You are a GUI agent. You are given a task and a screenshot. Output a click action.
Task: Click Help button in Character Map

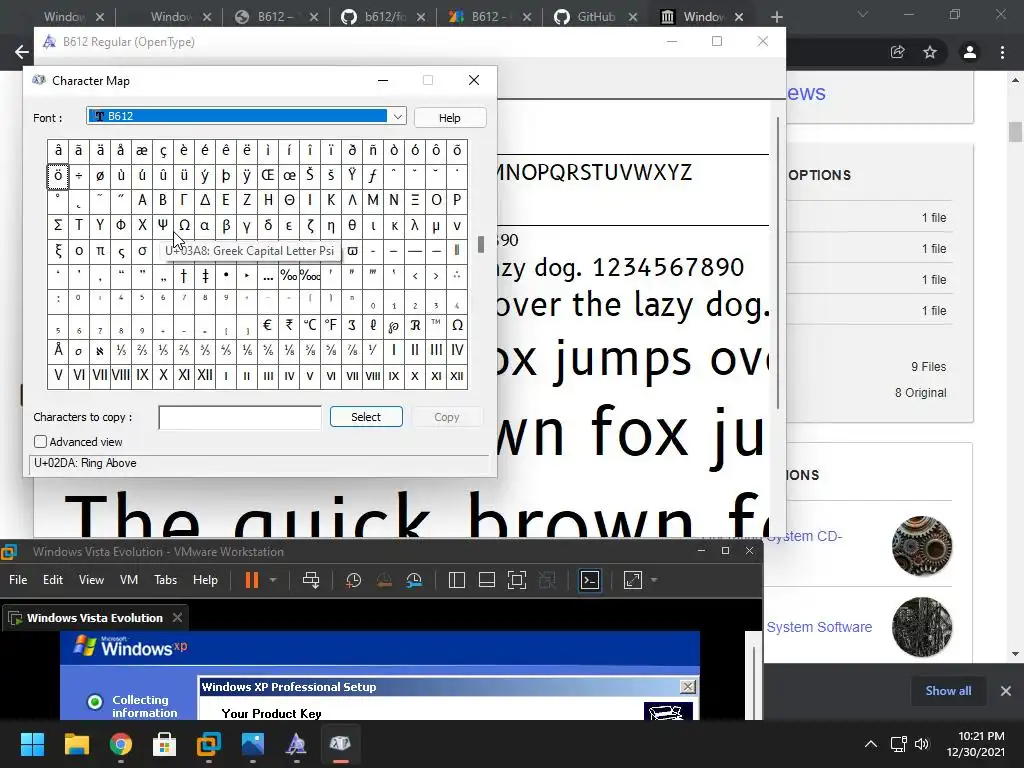pos(449,118)
